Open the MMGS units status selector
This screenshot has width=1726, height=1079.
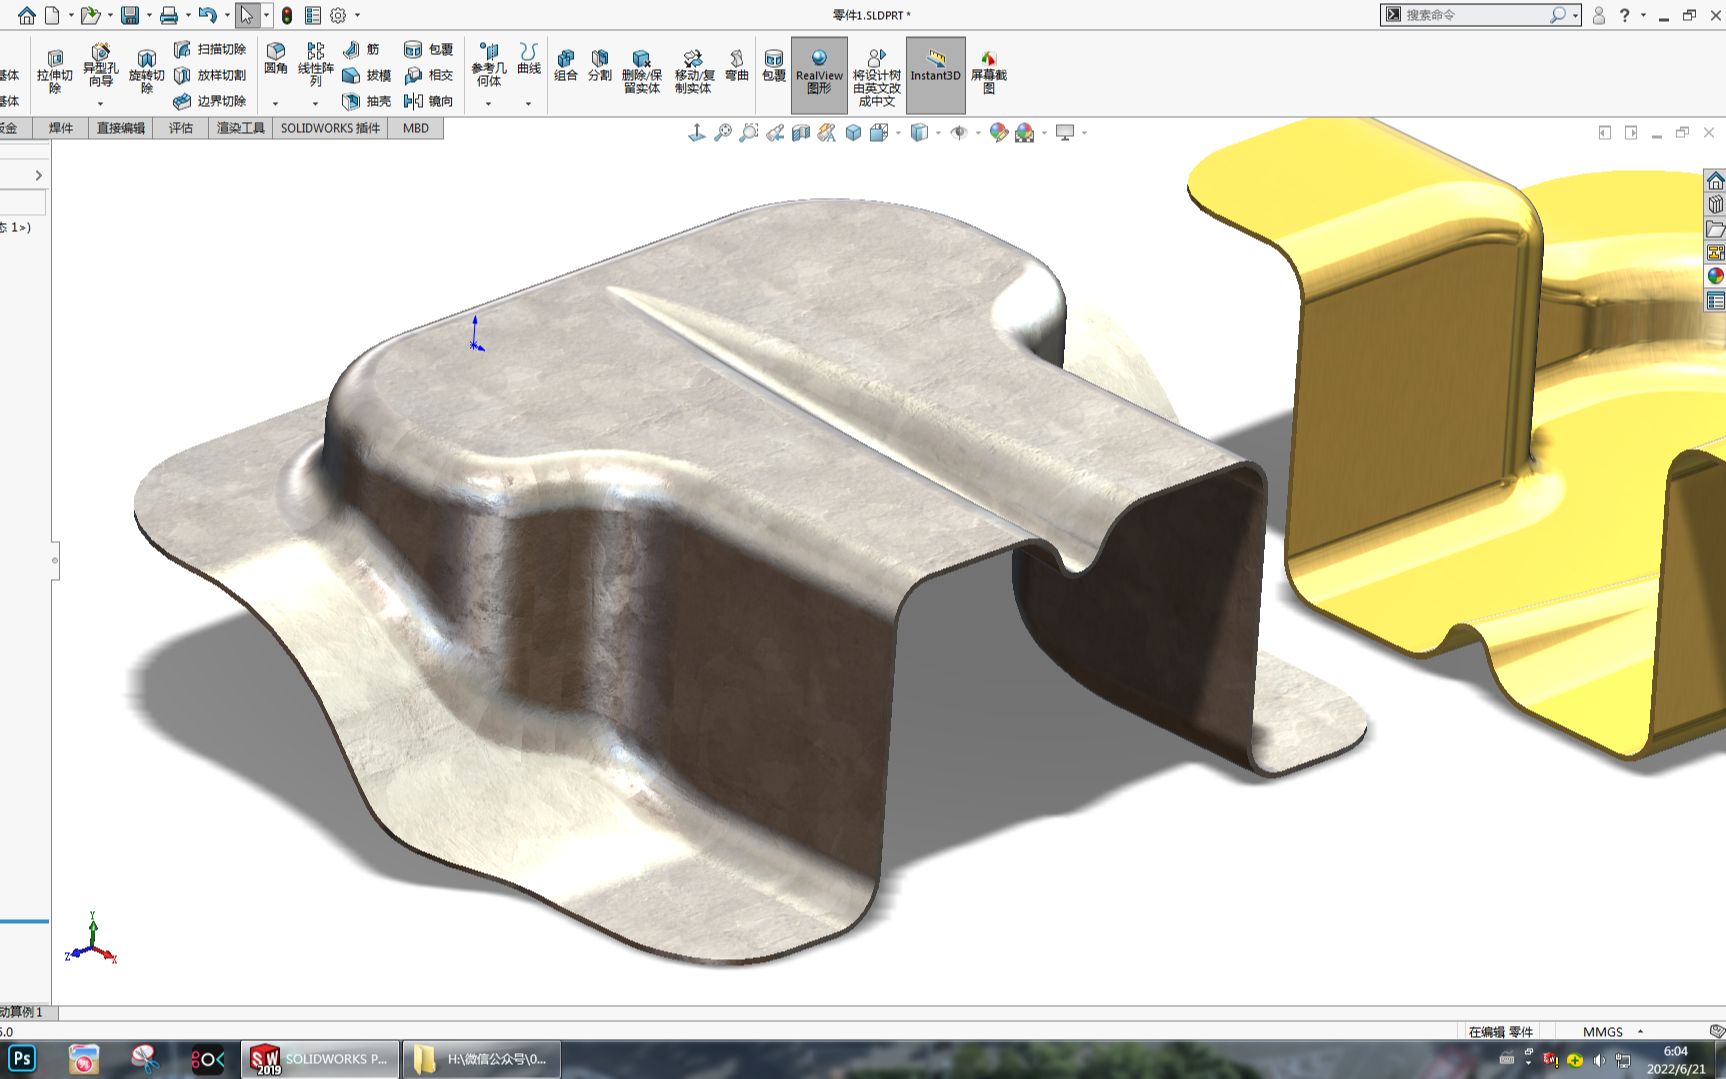point(1611,1031)
